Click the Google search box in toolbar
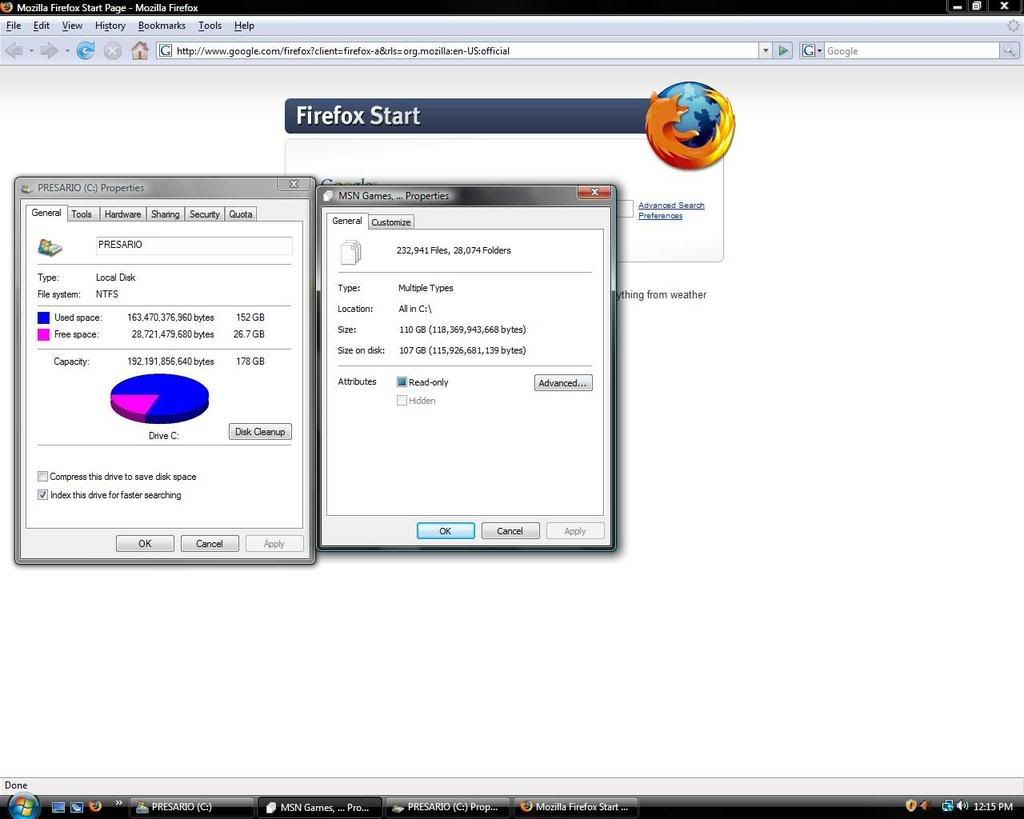Image resolution: width=1024 pixels, height=819 pixels. pyautogui.click(x=912, y=50)
